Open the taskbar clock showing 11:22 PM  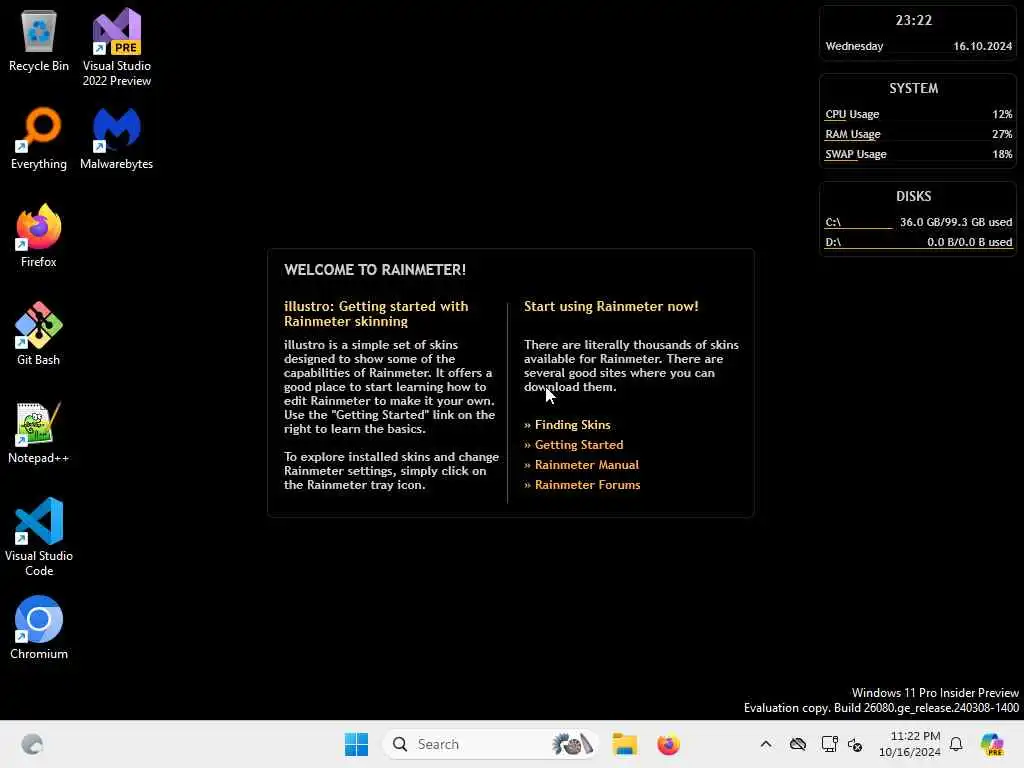click(910, 744)
